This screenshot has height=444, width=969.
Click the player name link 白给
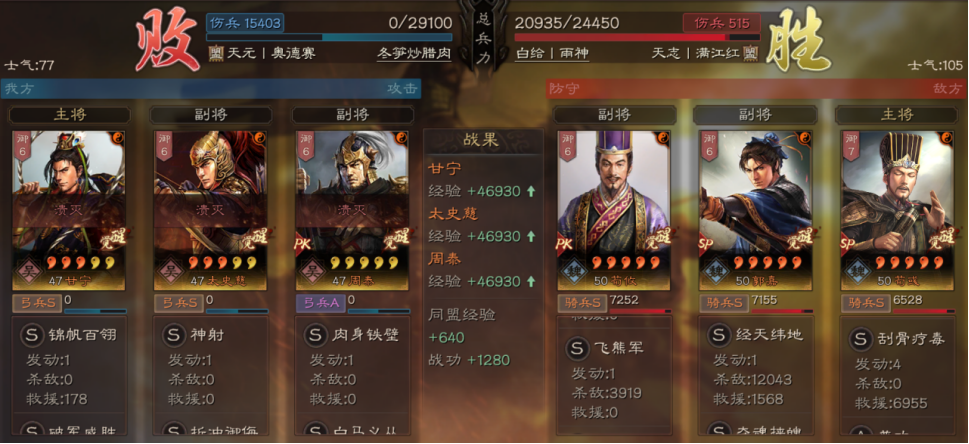(529, 54)
